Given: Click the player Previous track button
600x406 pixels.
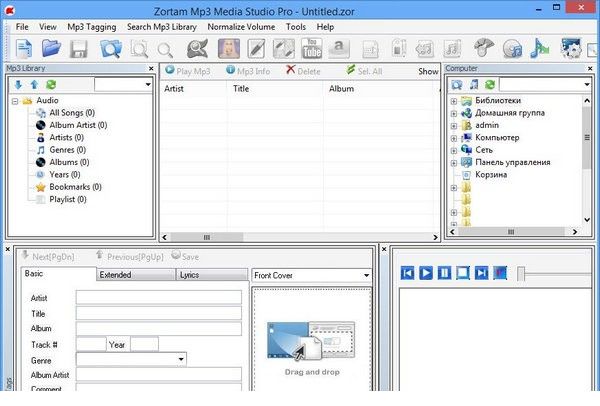Looking at the screenshot, I should 408,273.
